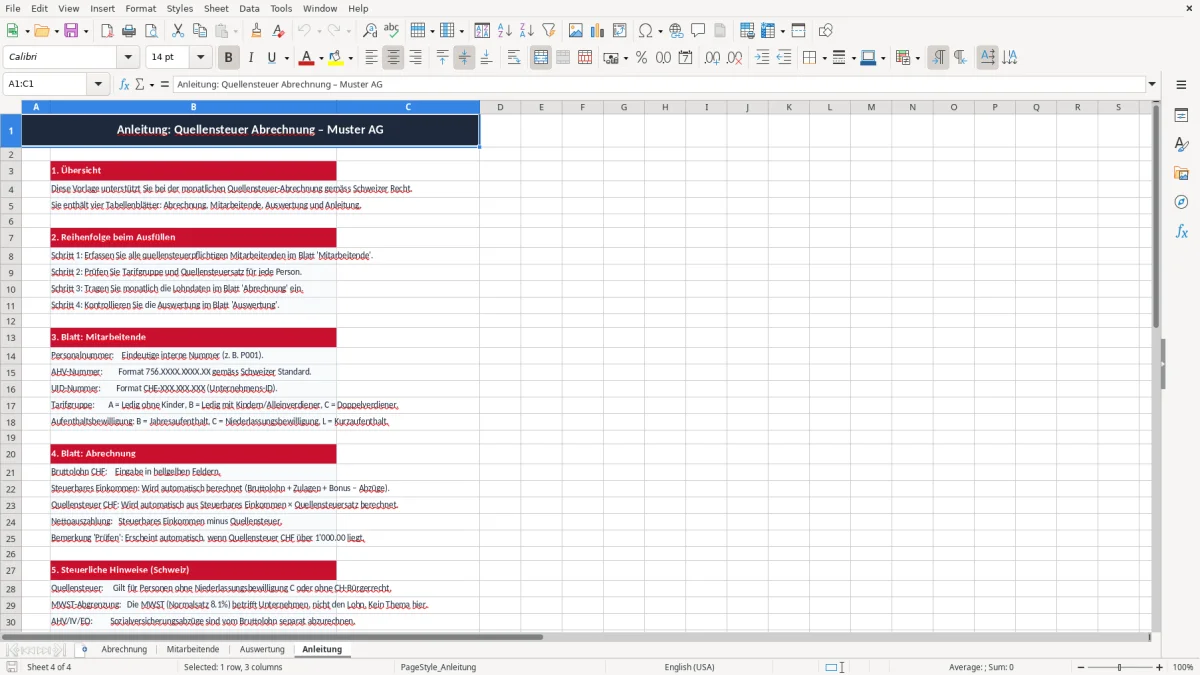Click the zoom in plus button

pyautogui.click(x=1160, y=667)
